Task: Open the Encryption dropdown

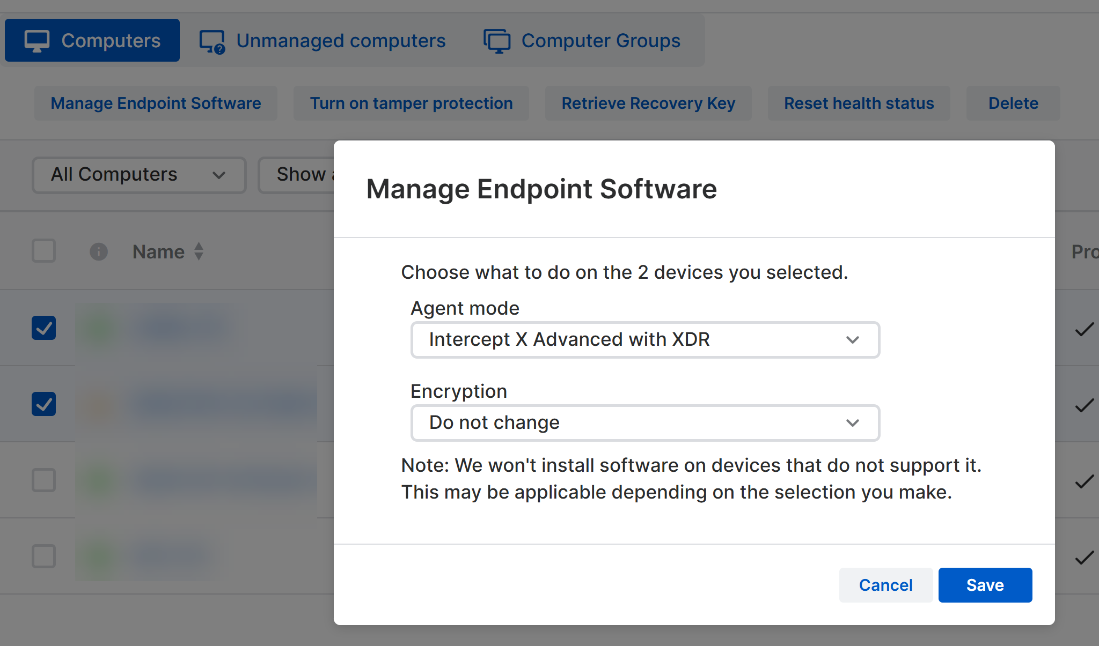Action: [645, 423]
